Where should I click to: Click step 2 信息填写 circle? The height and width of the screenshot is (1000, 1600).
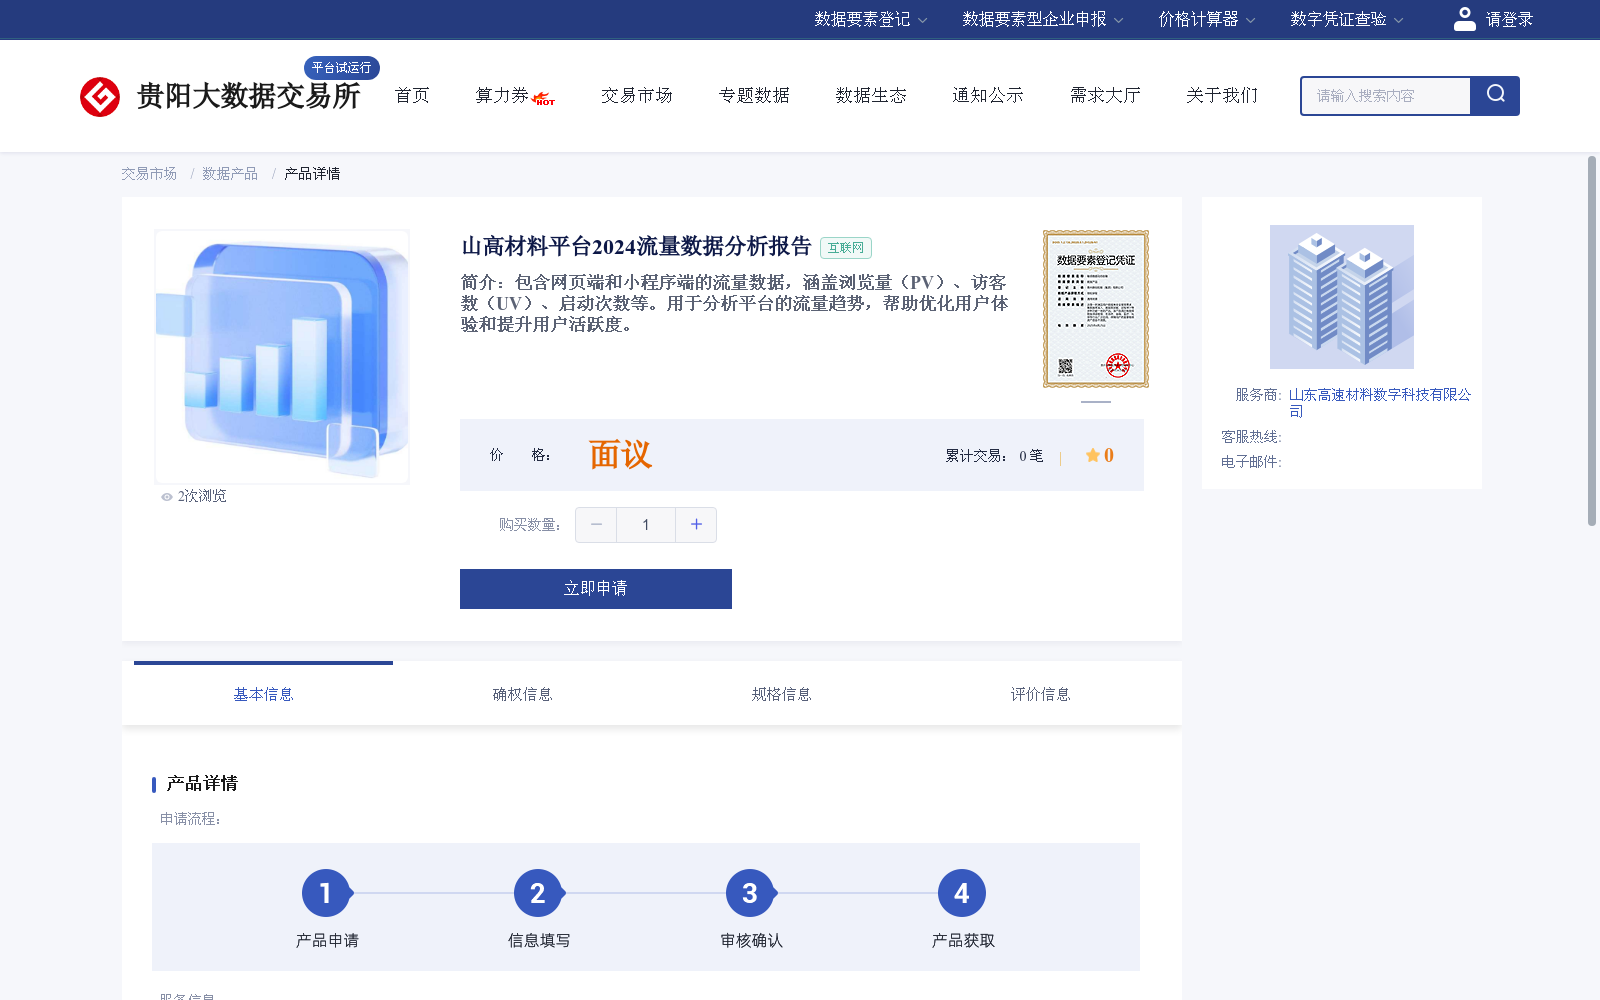click(x=538, y=893)
